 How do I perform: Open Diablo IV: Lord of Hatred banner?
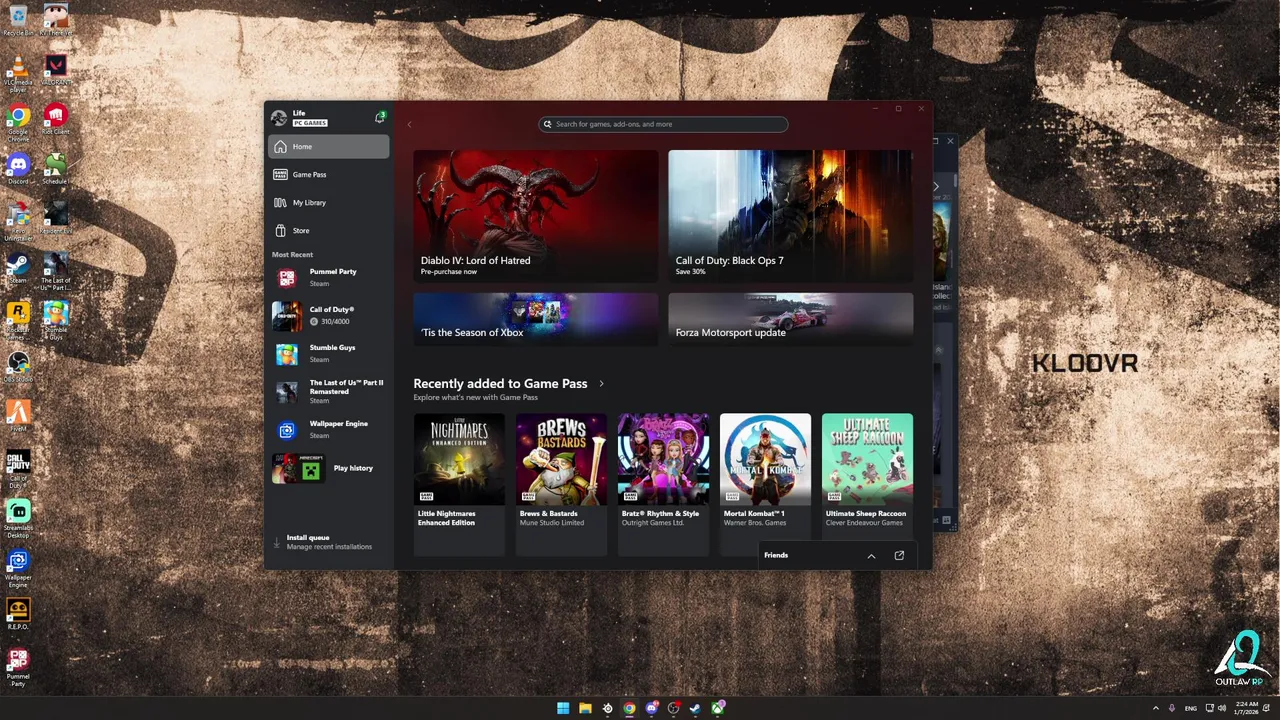pyautogui.click(x=536, y=216)
